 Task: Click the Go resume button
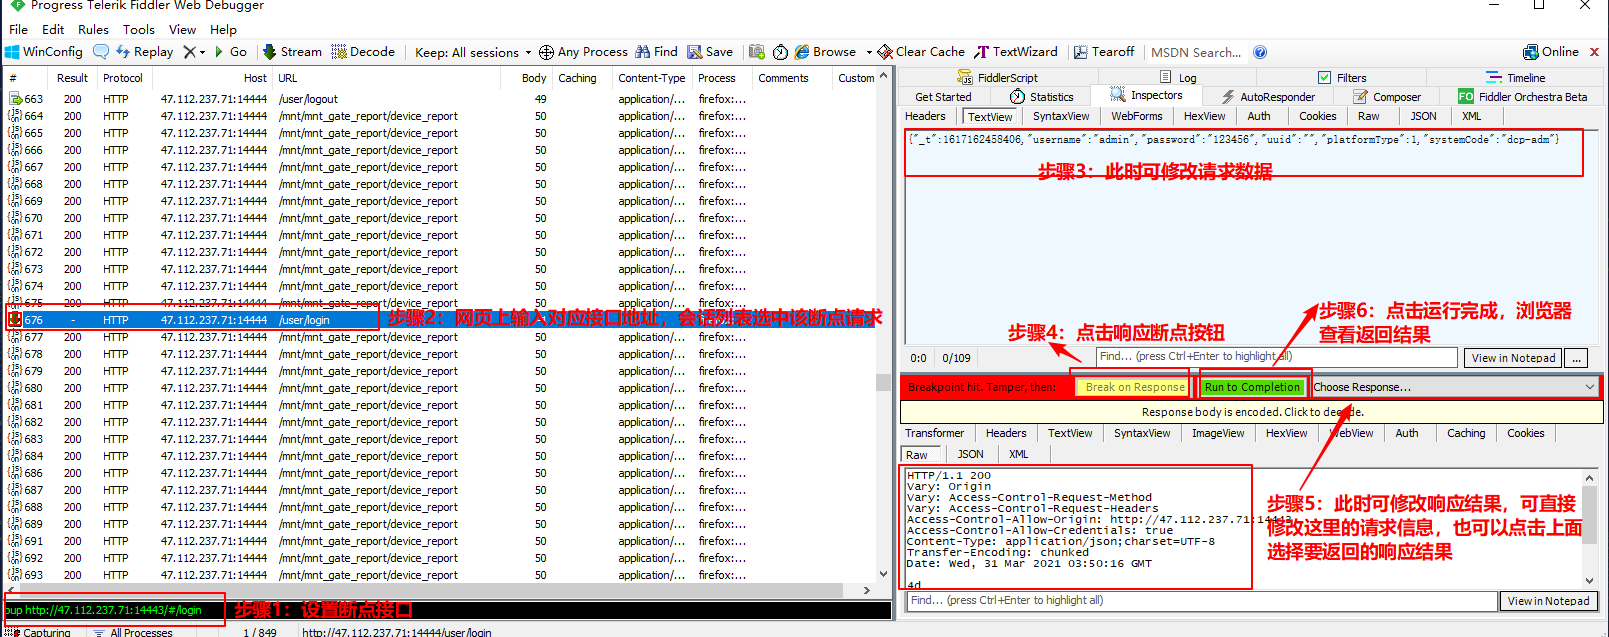click(230, 52)
